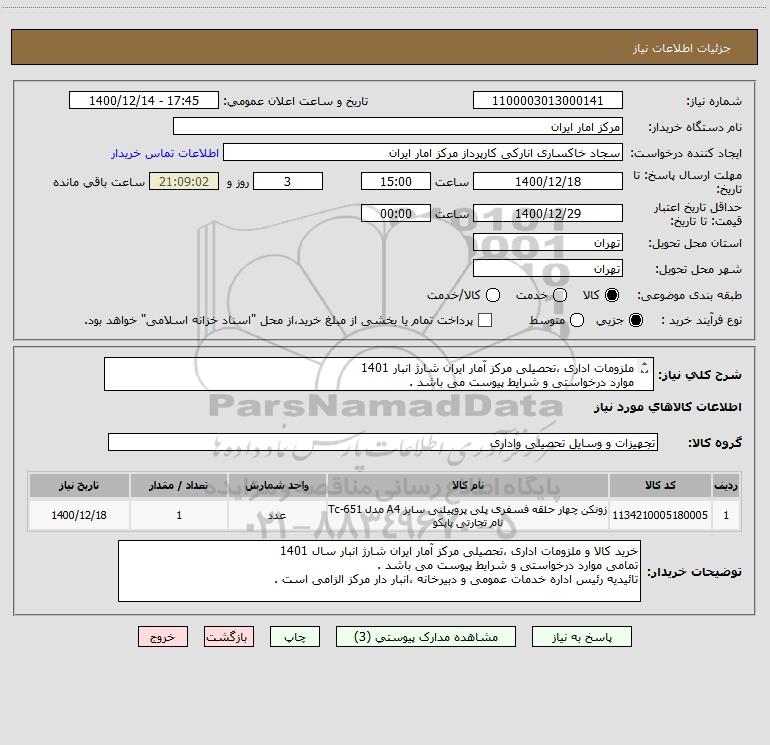Click the اطلاعات کالاهای مورد نیاز heading
Image resolution: width=770 pixels, height=745 pixels.
[668, 407]
